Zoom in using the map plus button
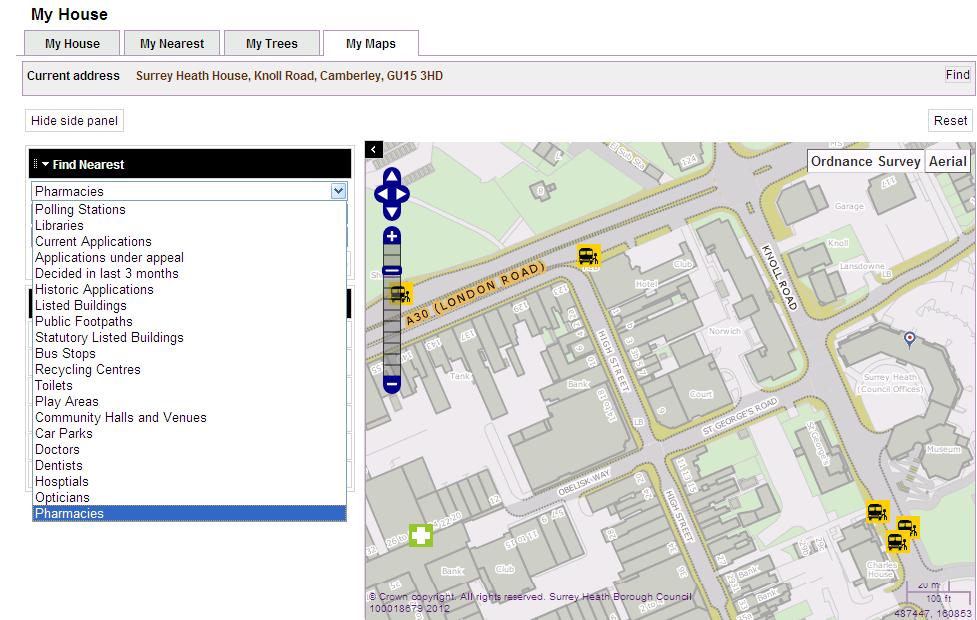The image size is (977, 620). [x=392, y=236]
